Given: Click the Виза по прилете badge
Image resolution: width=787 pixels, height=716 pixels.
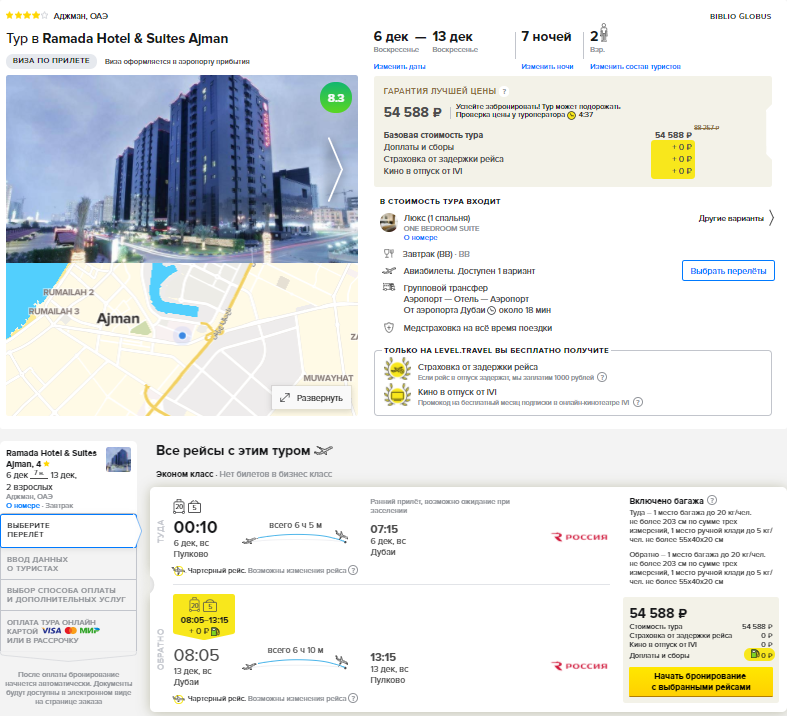Looking at the screenshot, I should click(x=51, y=61).
